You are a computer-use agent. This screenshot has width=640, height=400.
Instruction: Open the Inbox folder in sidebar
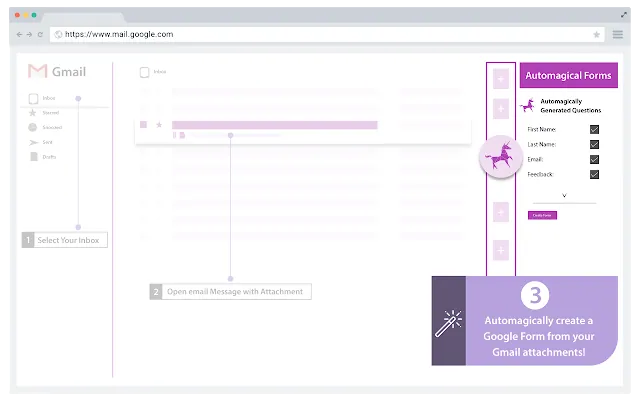(49, 98)
